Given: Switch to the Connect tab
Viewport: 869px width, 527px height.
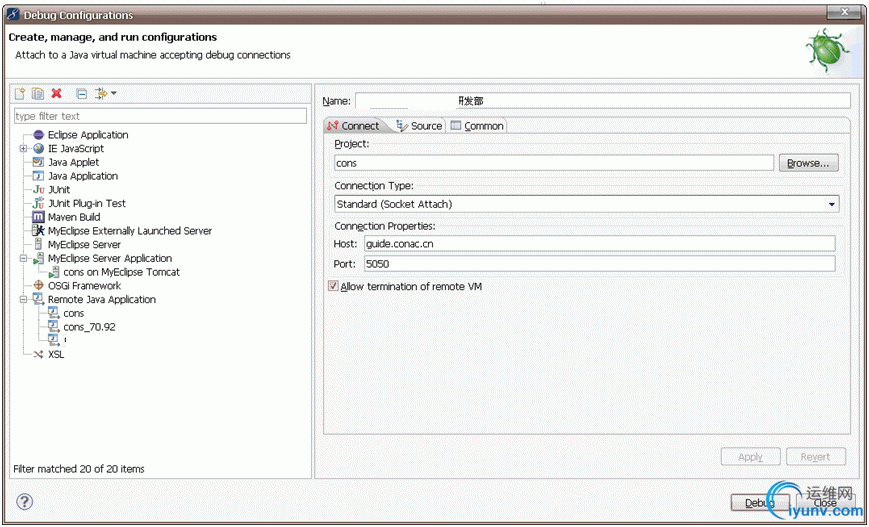Looking at the screenshot, I should [x=353, y=126].
